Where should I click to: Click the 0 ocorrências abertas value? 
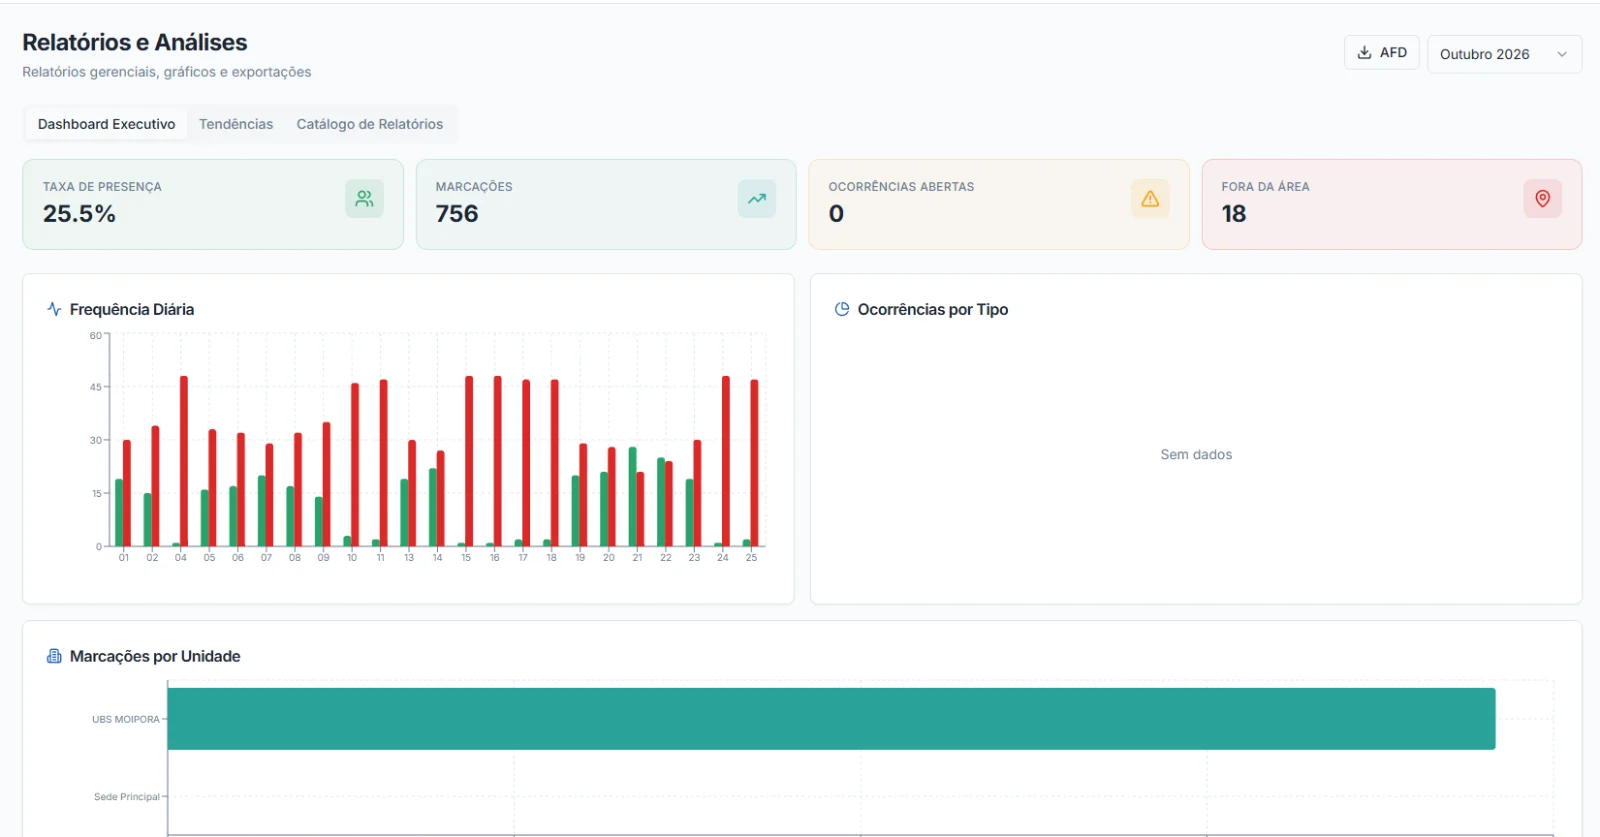coord(836,214)
